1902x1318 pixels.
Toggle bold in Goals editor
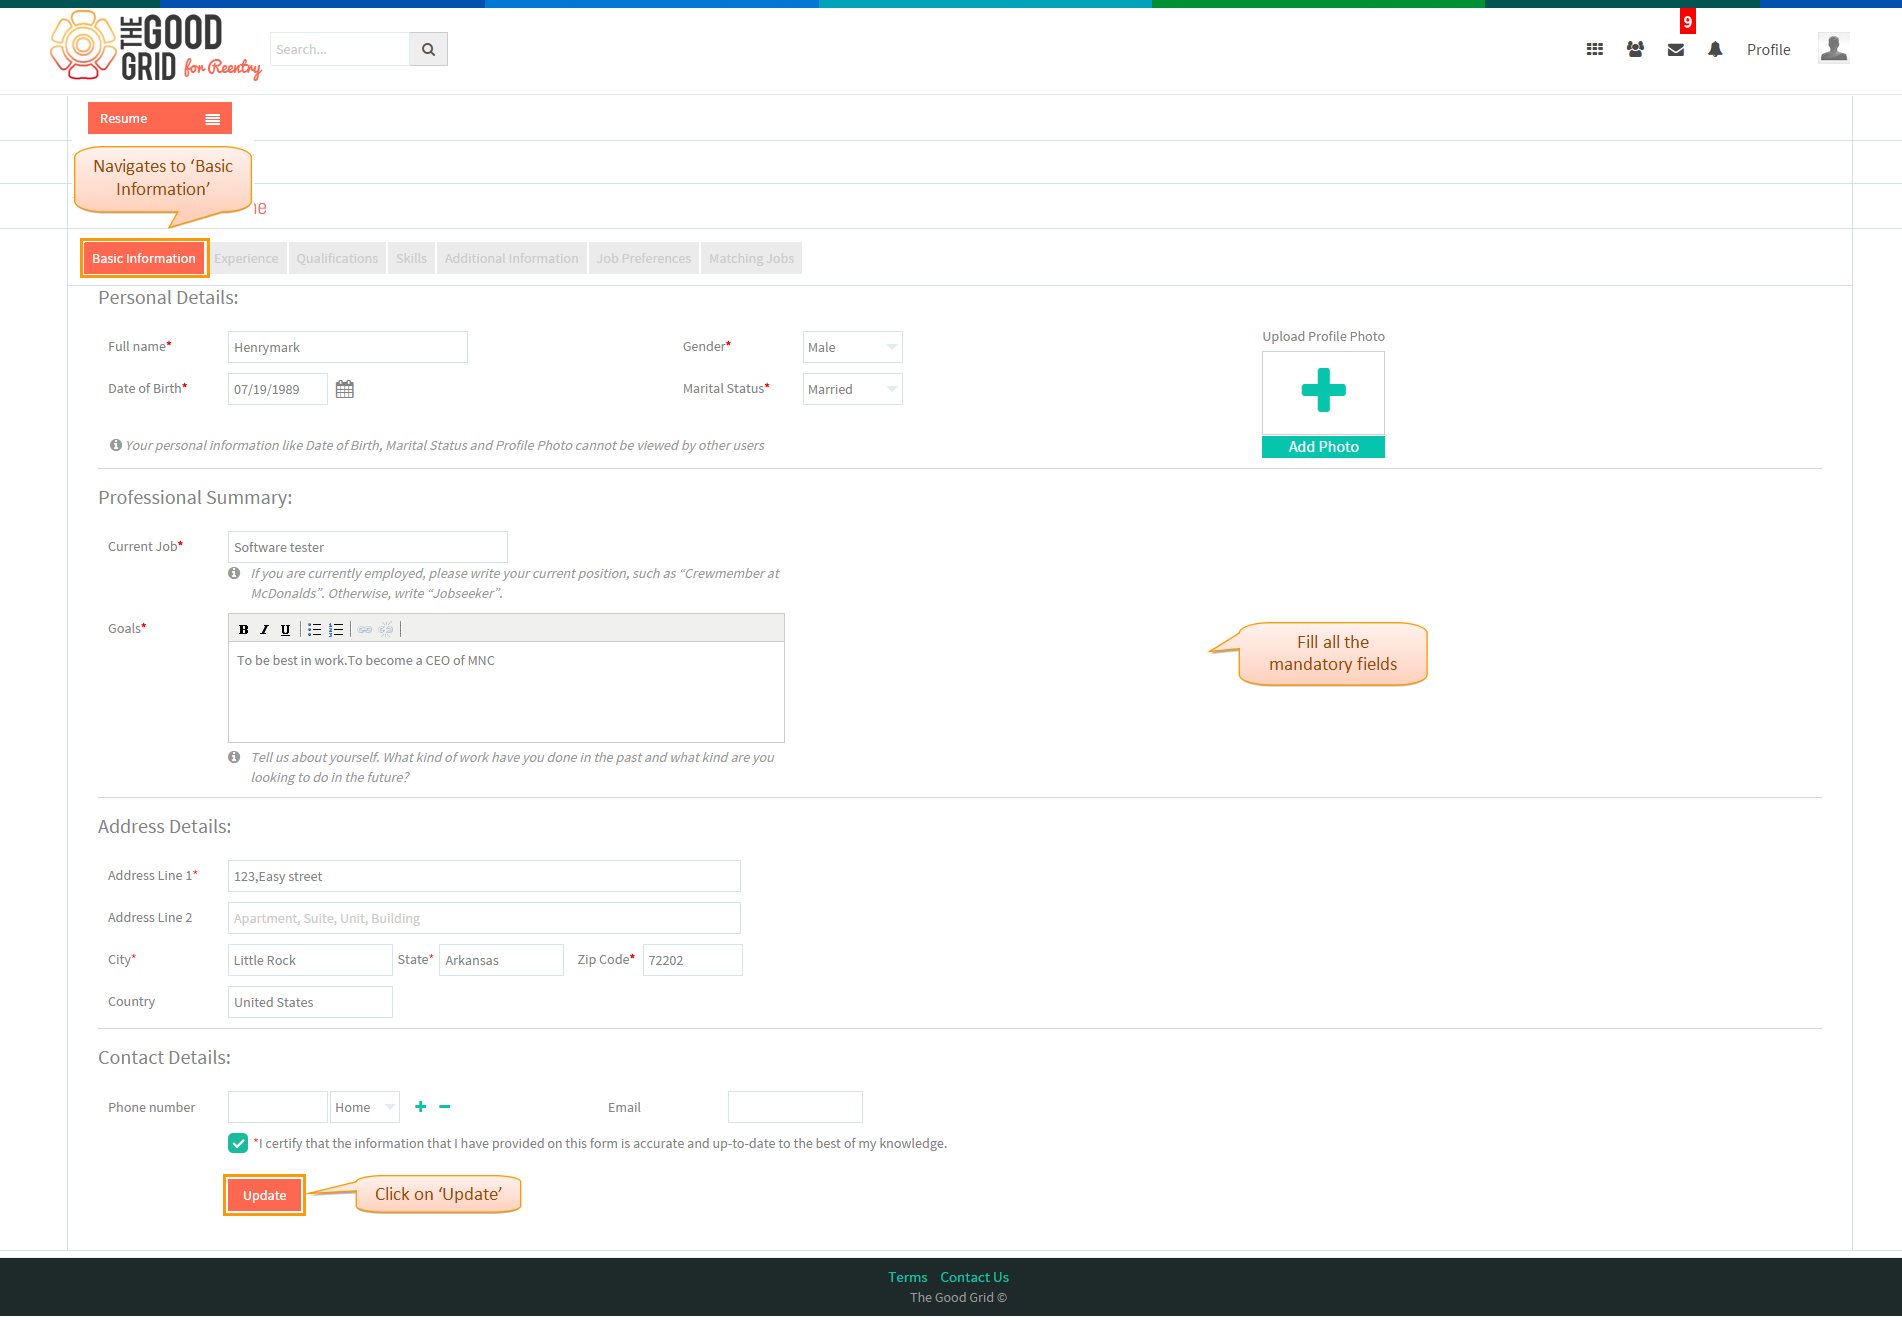tap(243, 629)
